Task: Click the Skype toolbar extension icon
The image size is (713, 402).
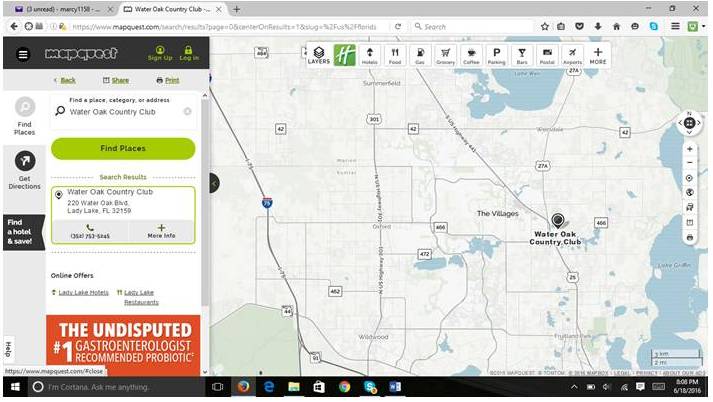Action: [x=653, y=27]
